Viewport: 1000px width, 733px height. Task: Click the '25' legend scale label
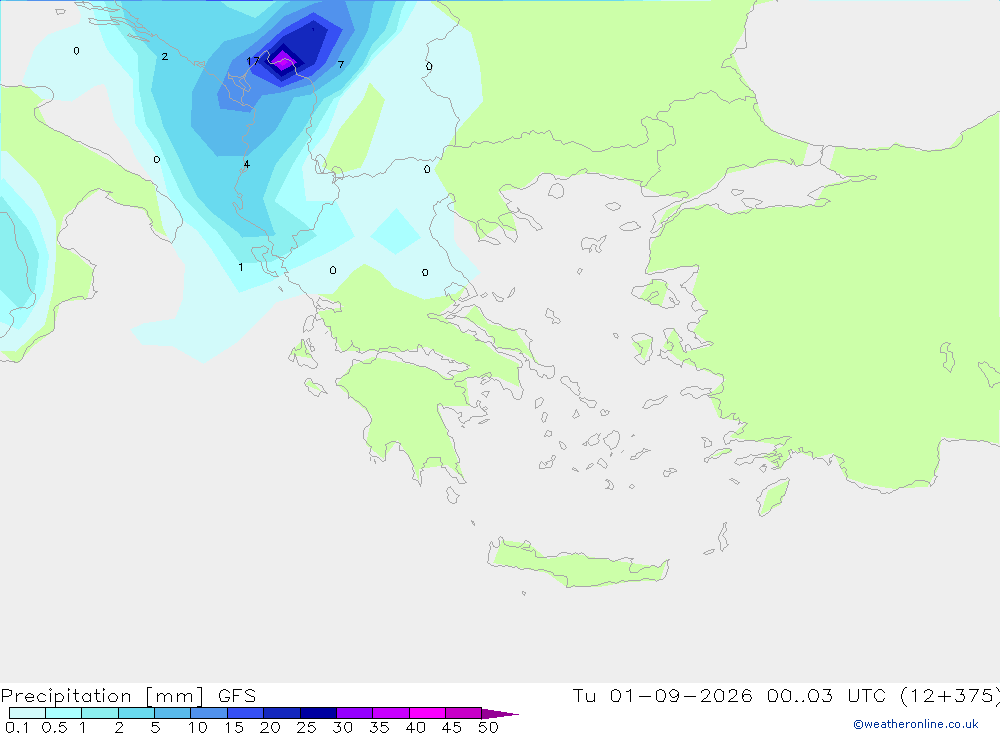306,727
